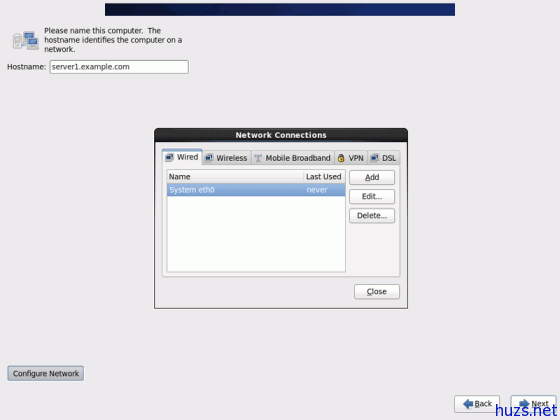Click the Back arrow icon
This screenshot has height=420, width=560.
coord(468,404)
